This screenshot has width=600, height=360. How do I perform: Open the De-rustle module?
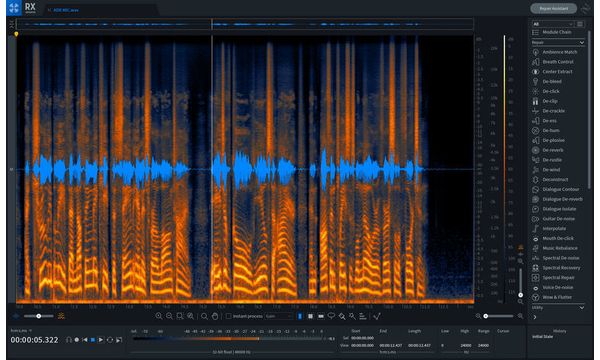click(547, 160)
